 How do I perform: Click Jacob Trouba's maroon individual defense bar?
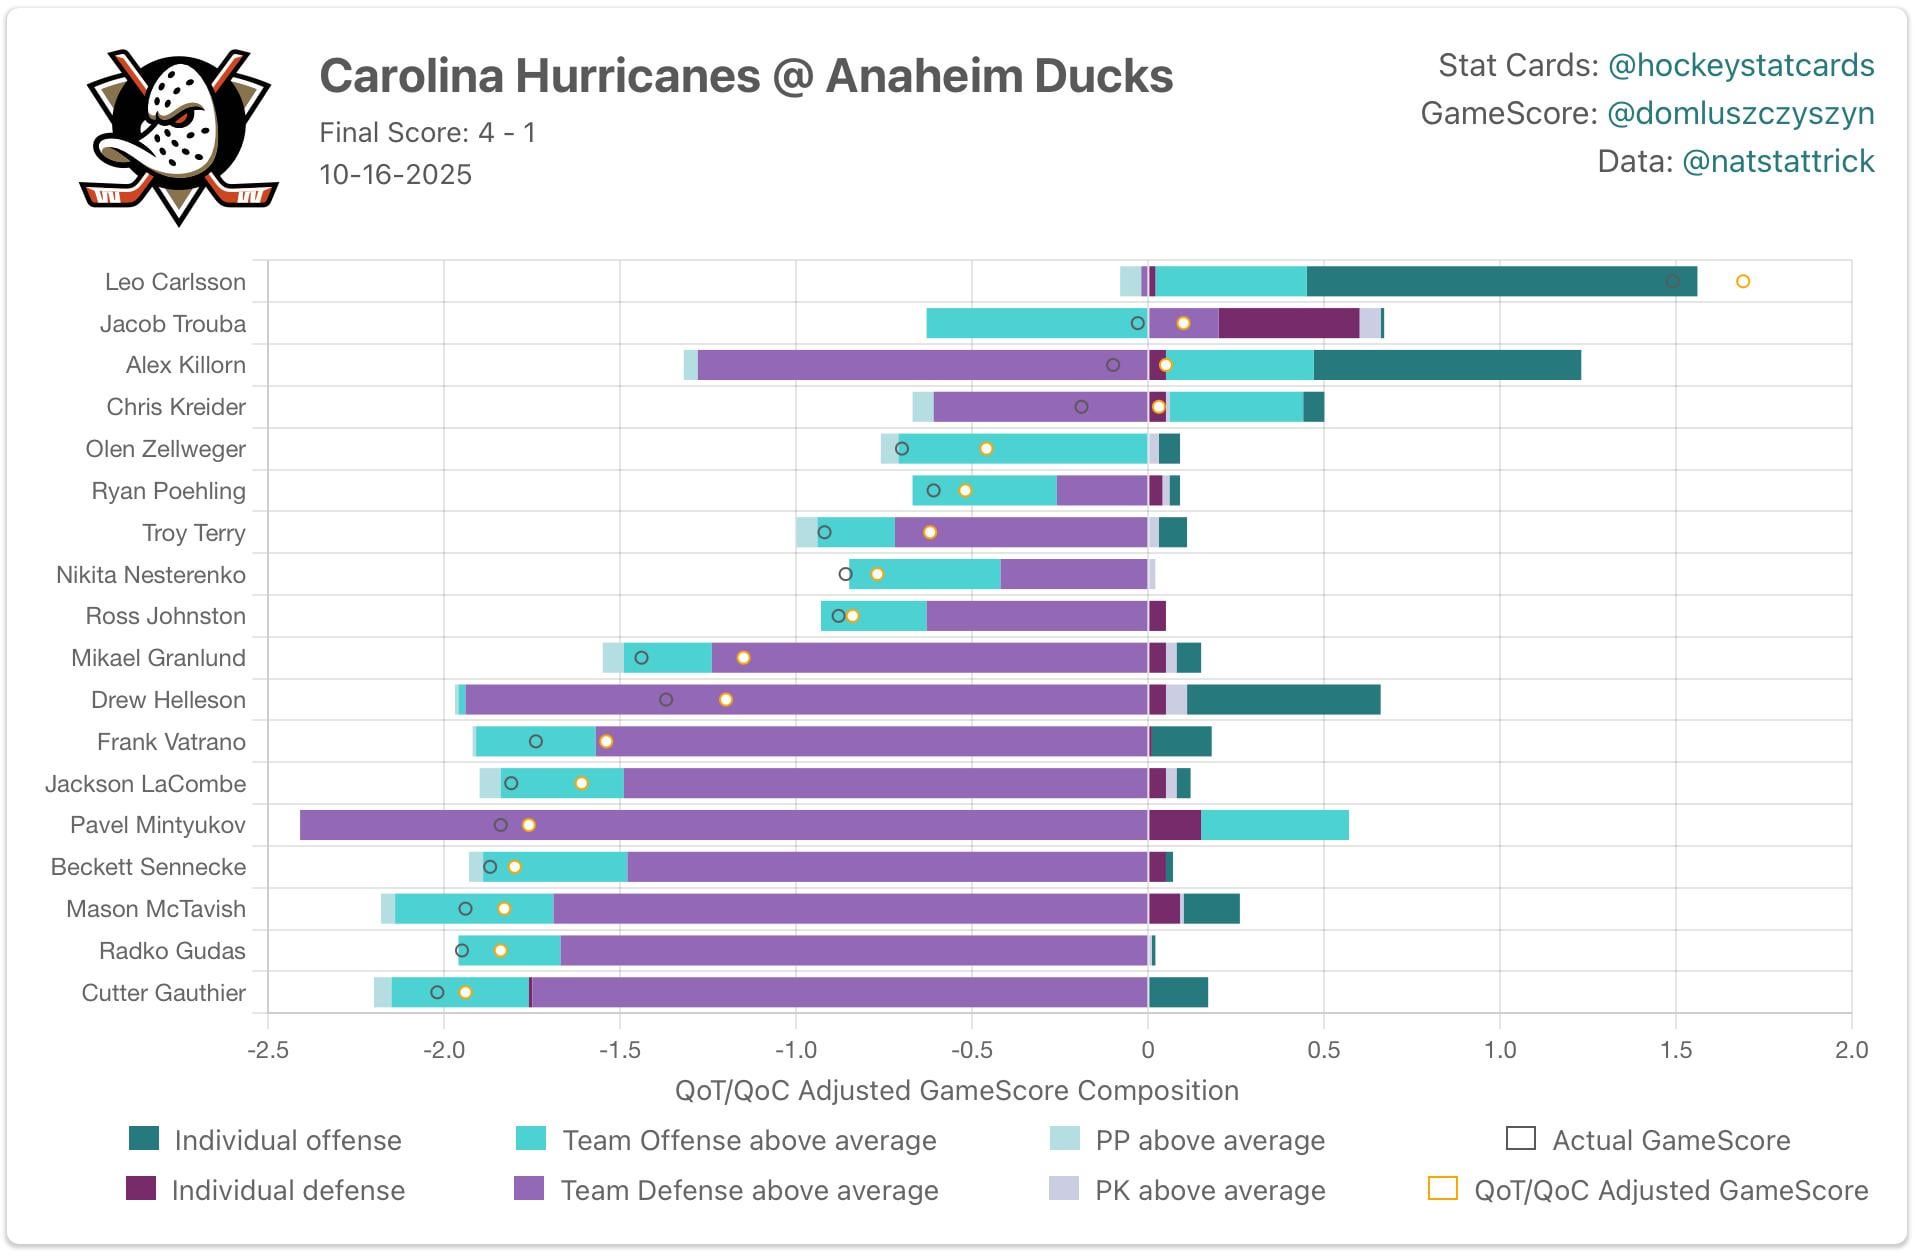(x=1288, y=324)
